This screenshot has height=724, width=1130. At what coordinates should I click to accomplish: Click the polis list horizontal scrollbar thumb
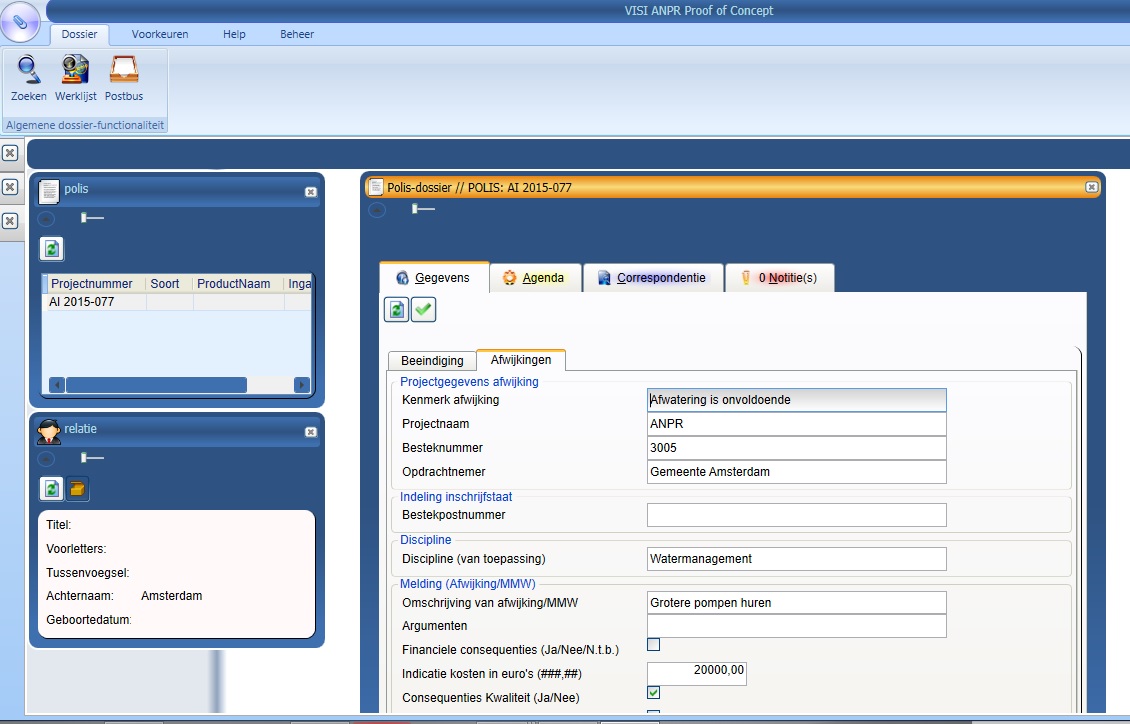tap(156, 385)
